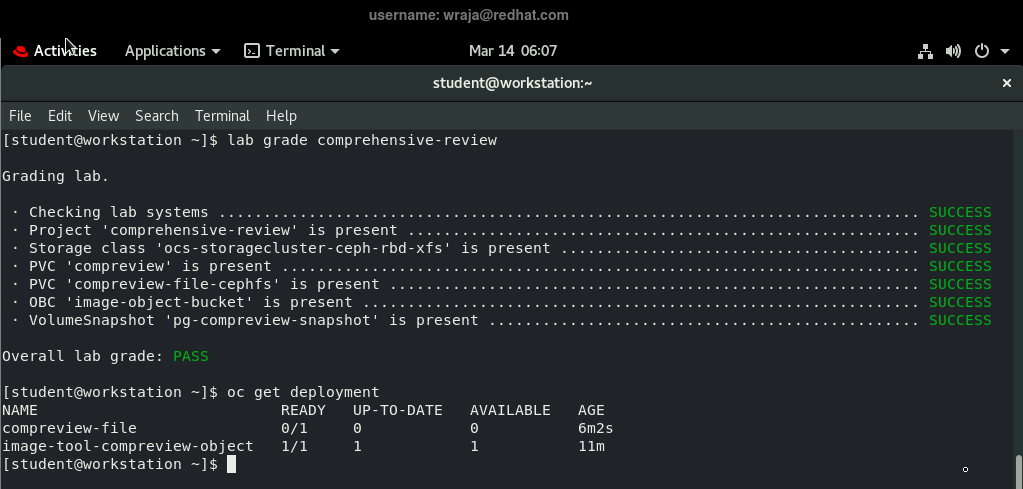Close the student@workstation terminal window
The image size is (1023, 489).
coord(1006,84)
